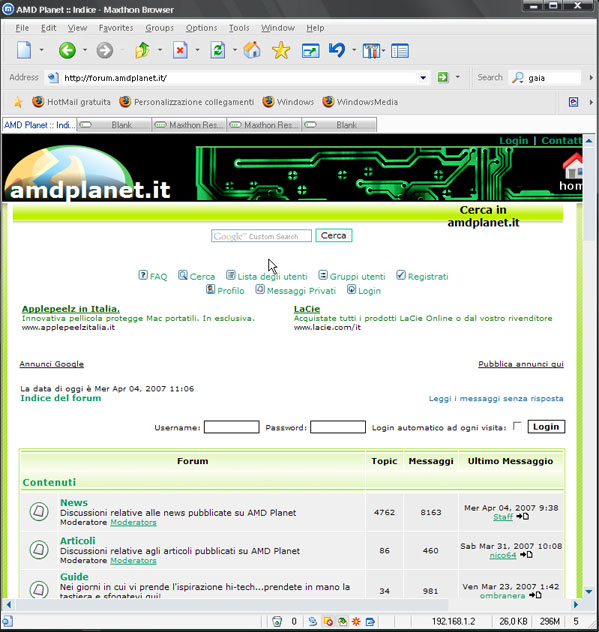Open the Stop button dropdown arrow
The width and height of the screenshot is (599, 632).
[197, 50]
